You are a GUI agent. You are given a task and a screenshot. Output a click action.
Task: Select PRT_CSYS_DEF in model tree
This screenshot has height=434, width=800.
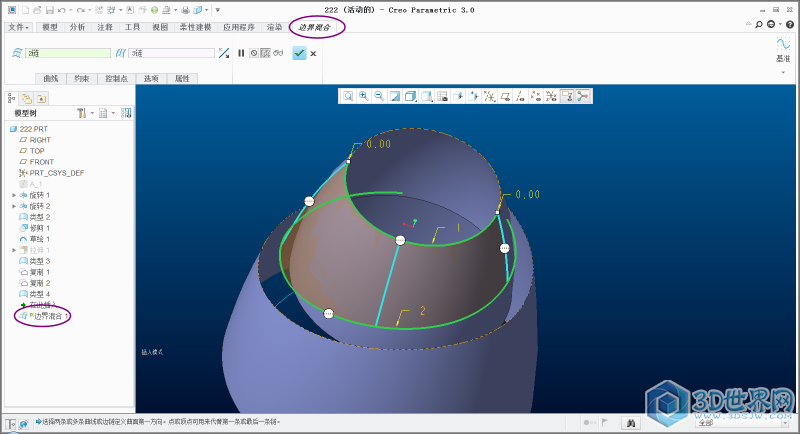(52, 173)
